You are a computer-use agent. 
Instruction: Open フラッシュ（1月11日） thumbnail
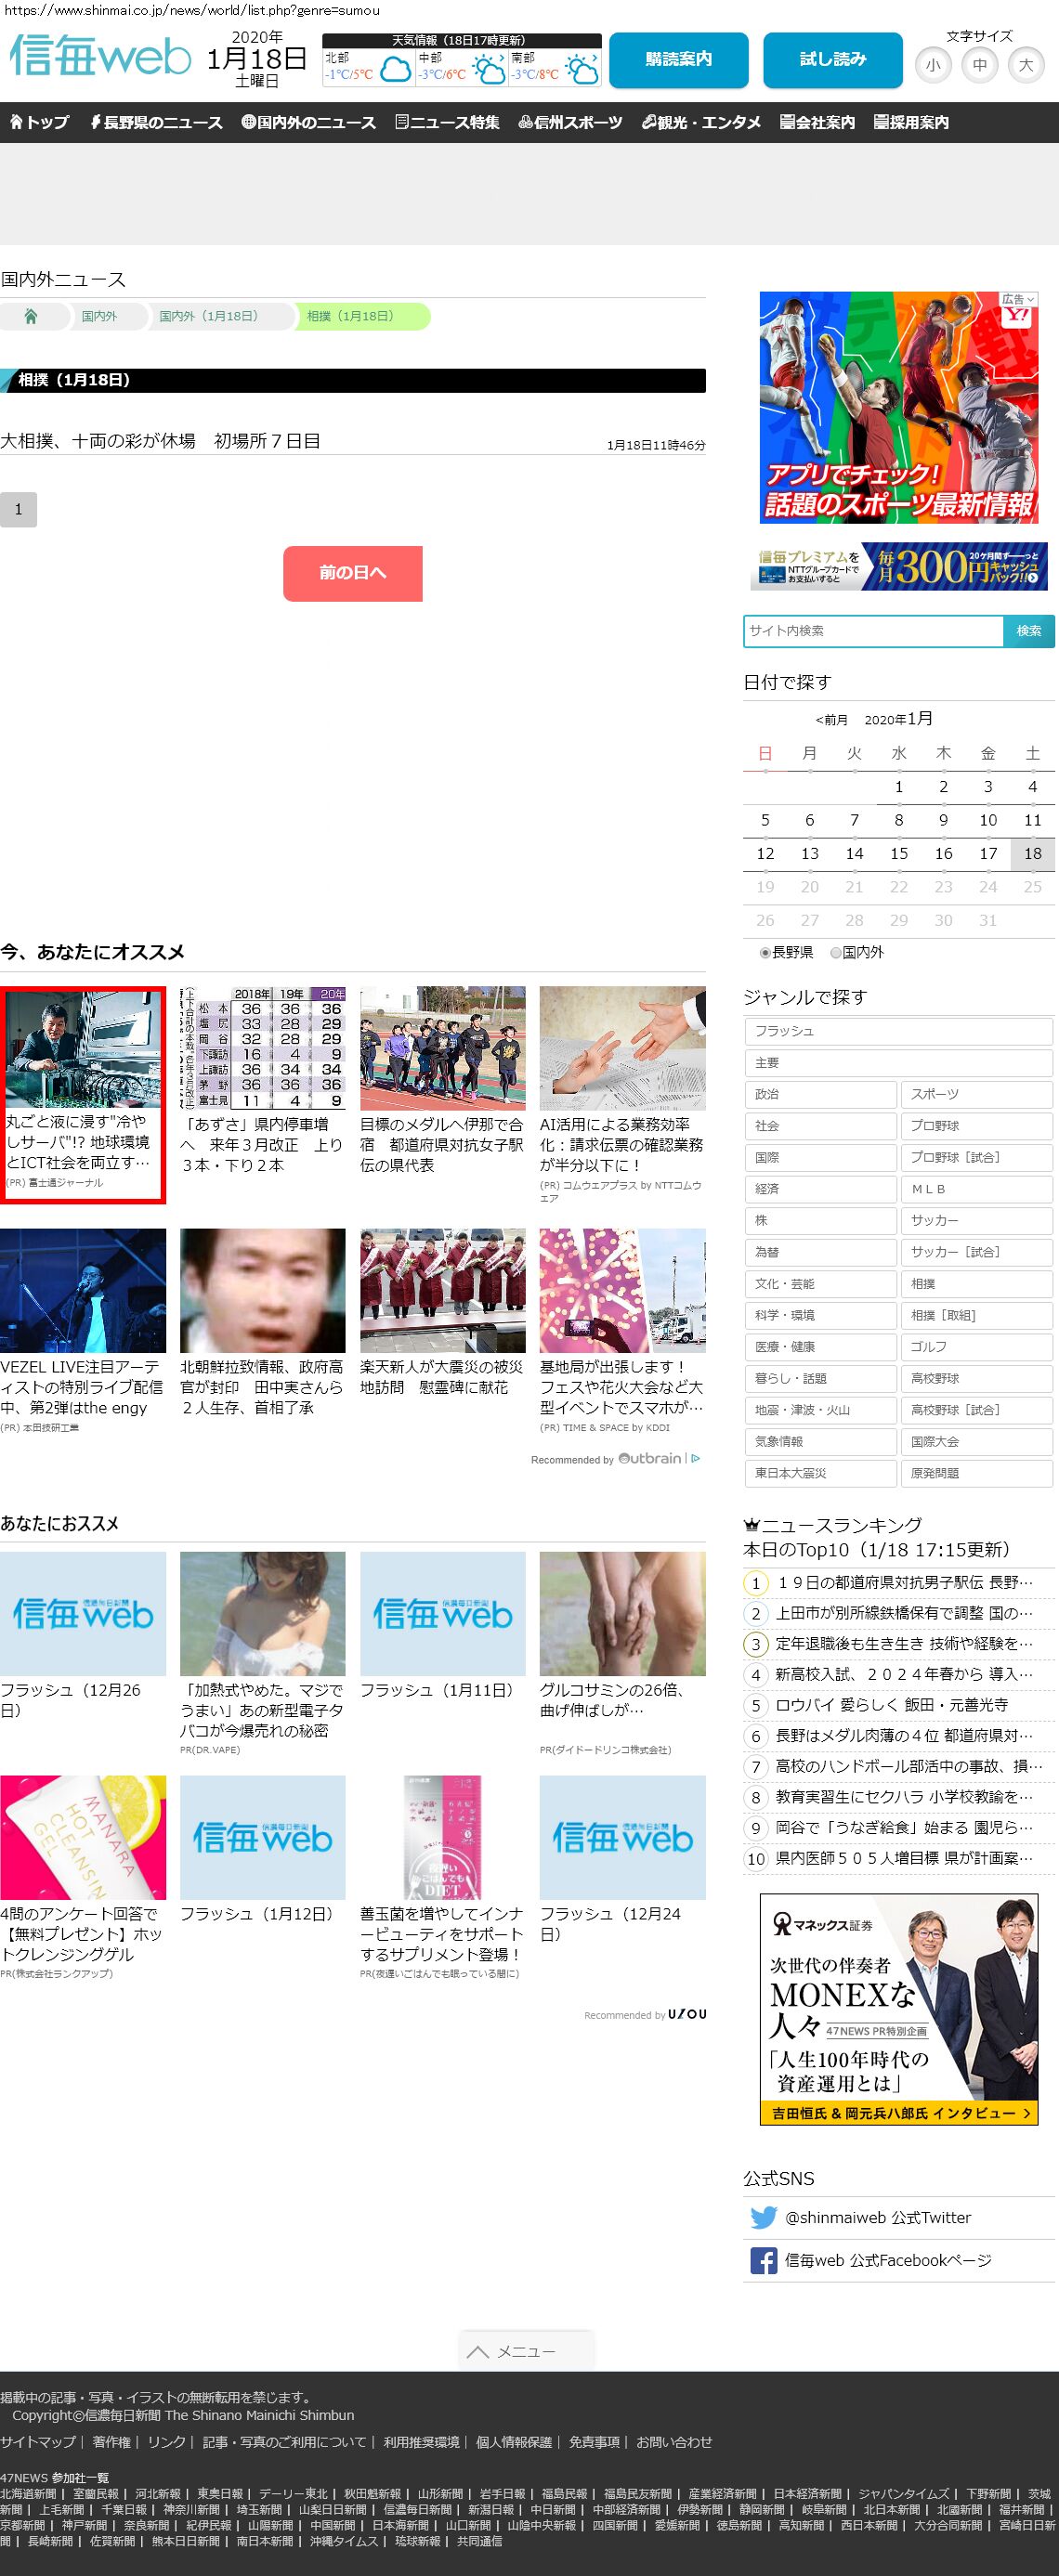coord(443,1614)
